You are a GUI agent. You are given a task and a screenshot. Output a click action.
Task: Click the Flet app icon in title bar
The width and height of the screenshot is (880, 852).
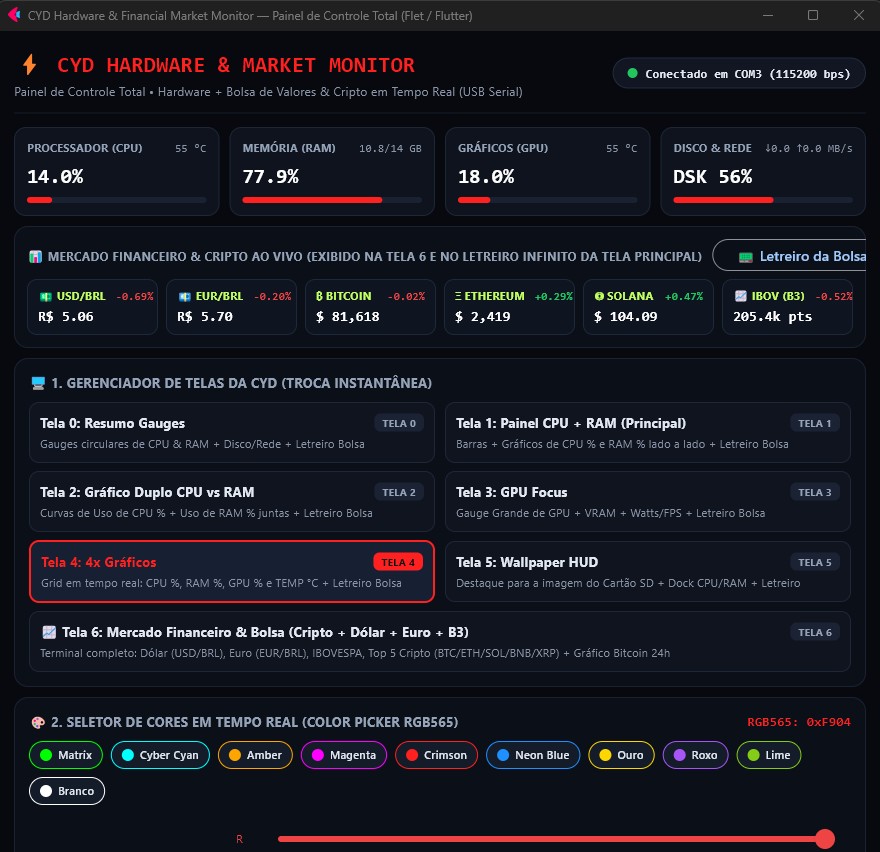(14, 15)
